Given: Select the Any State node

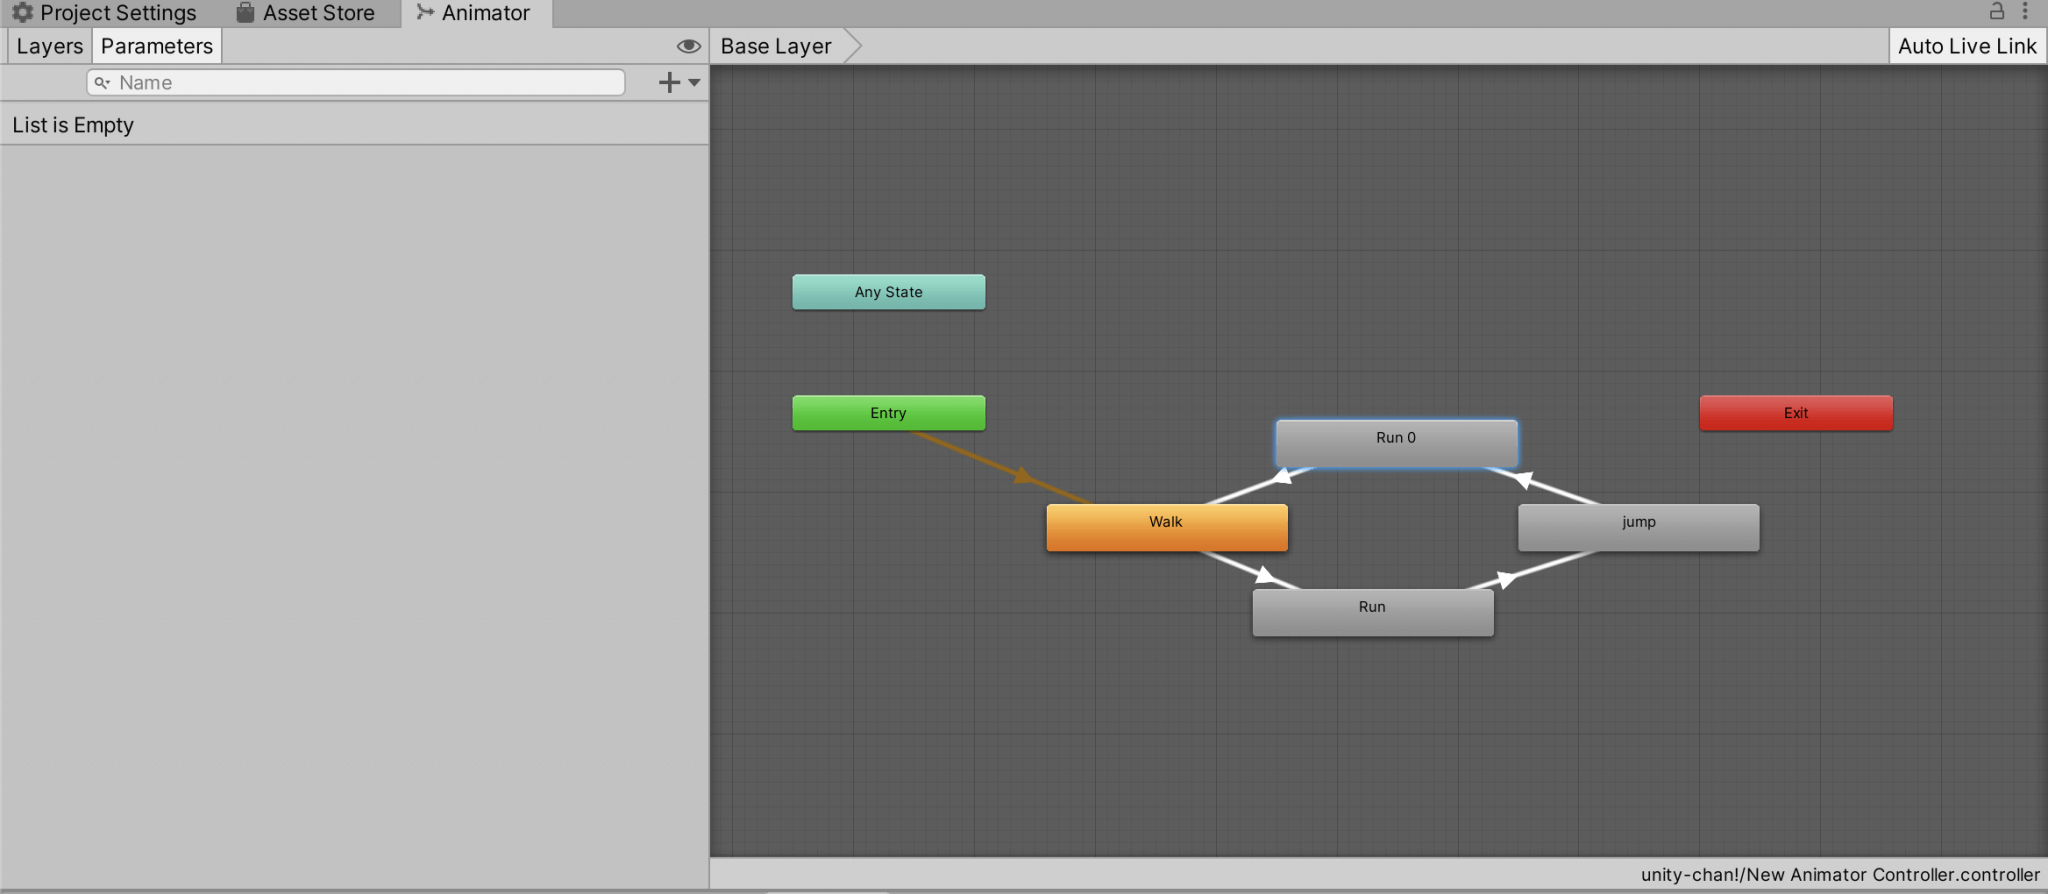Looking at the screenshot, I should 889,292.
